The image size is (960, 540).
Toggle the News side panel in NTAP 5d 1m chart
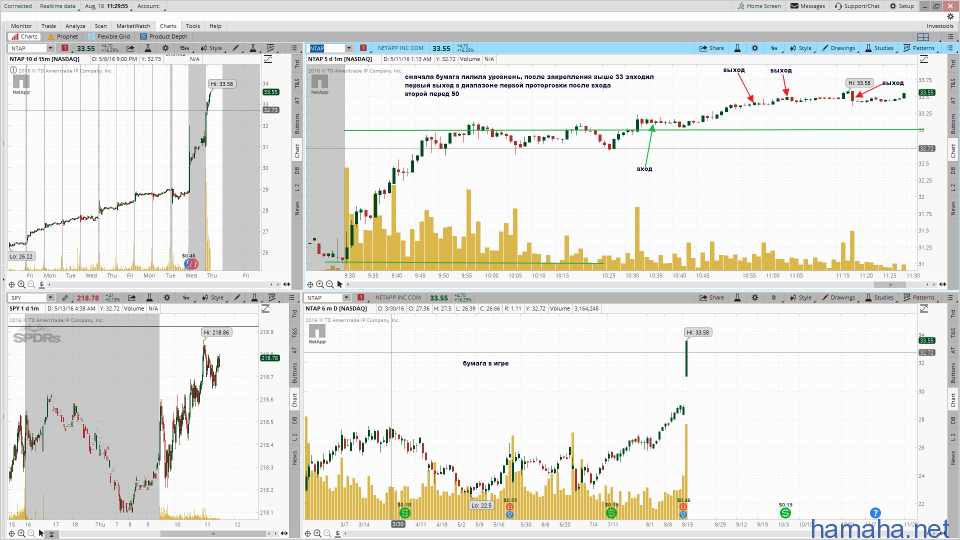coord(953,209)
